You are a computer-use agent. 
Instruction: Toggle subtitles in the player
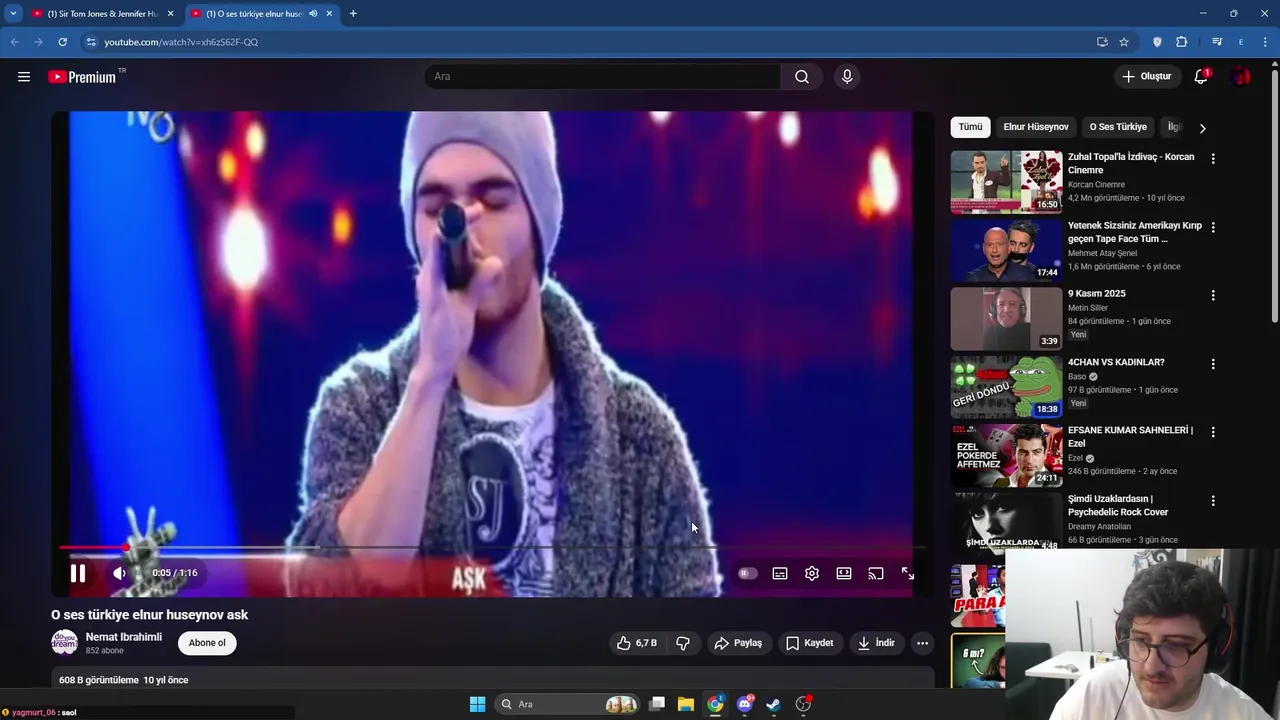(x=780, y=573)
